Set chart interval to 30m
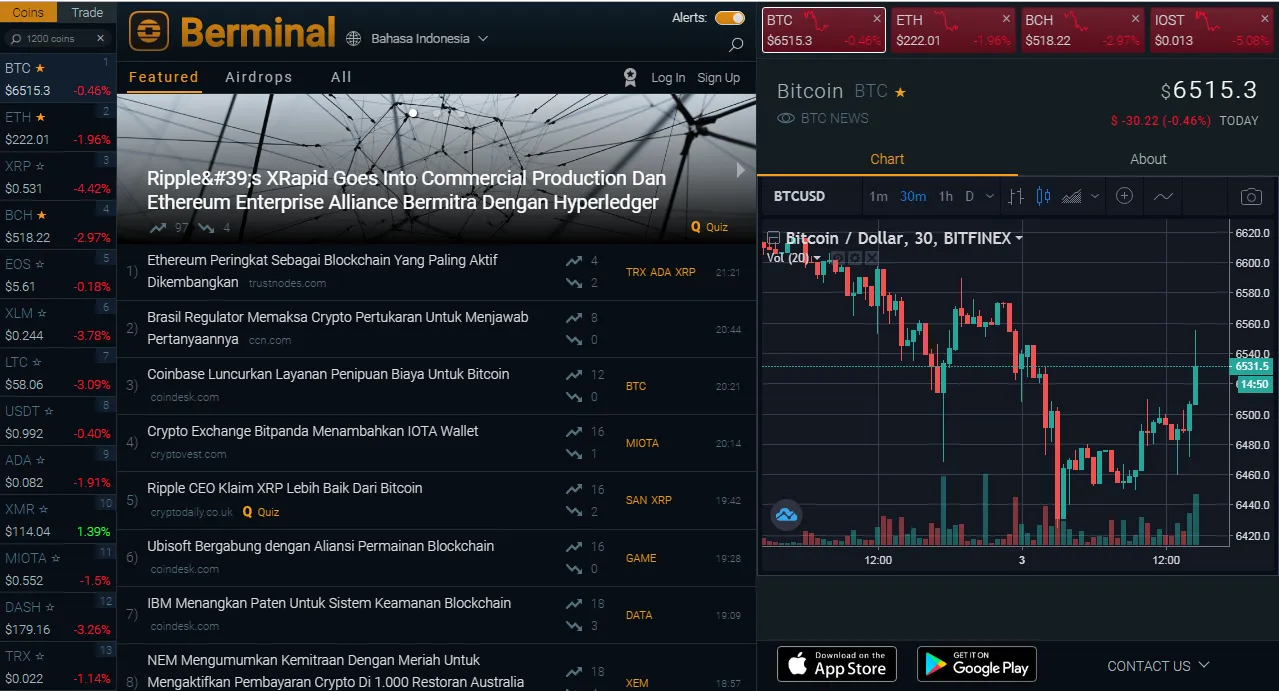The width and height of the screenshot is (1279, 691). (913, 196)
